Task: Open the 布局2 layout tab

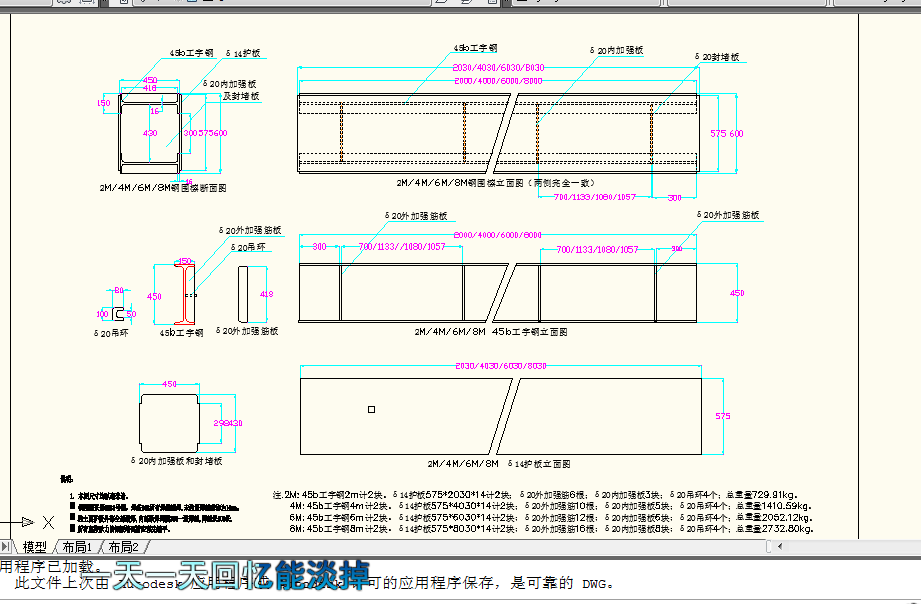Action: tap(123, 547)
